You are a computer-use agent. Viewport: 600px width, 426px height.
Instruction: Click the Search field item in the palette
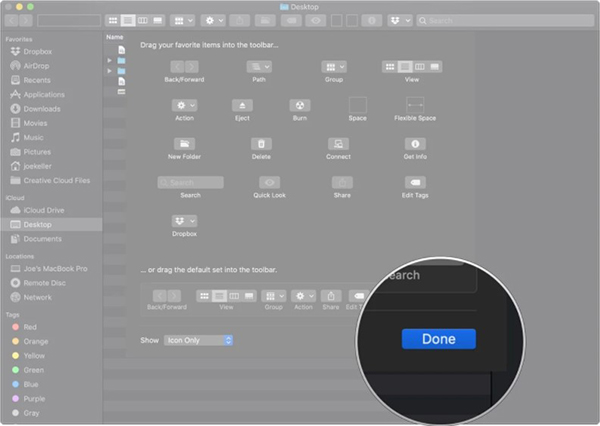(191, 183)
